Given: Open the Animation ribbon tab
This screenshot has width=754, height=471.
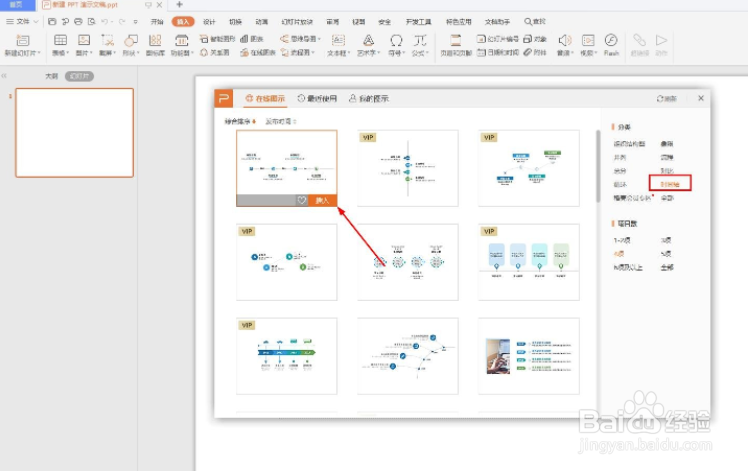Looking at the screenshot, I should point(262,22).
